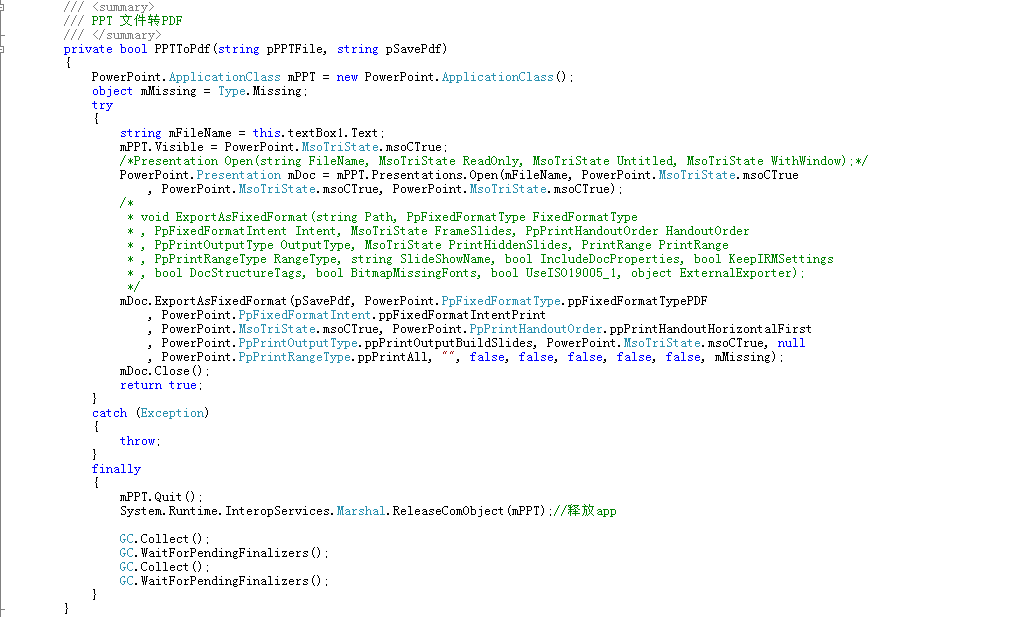Click 'textBox1' in the mFileName assignment
Screen dimensions: 1029x617
pos(315,133)
